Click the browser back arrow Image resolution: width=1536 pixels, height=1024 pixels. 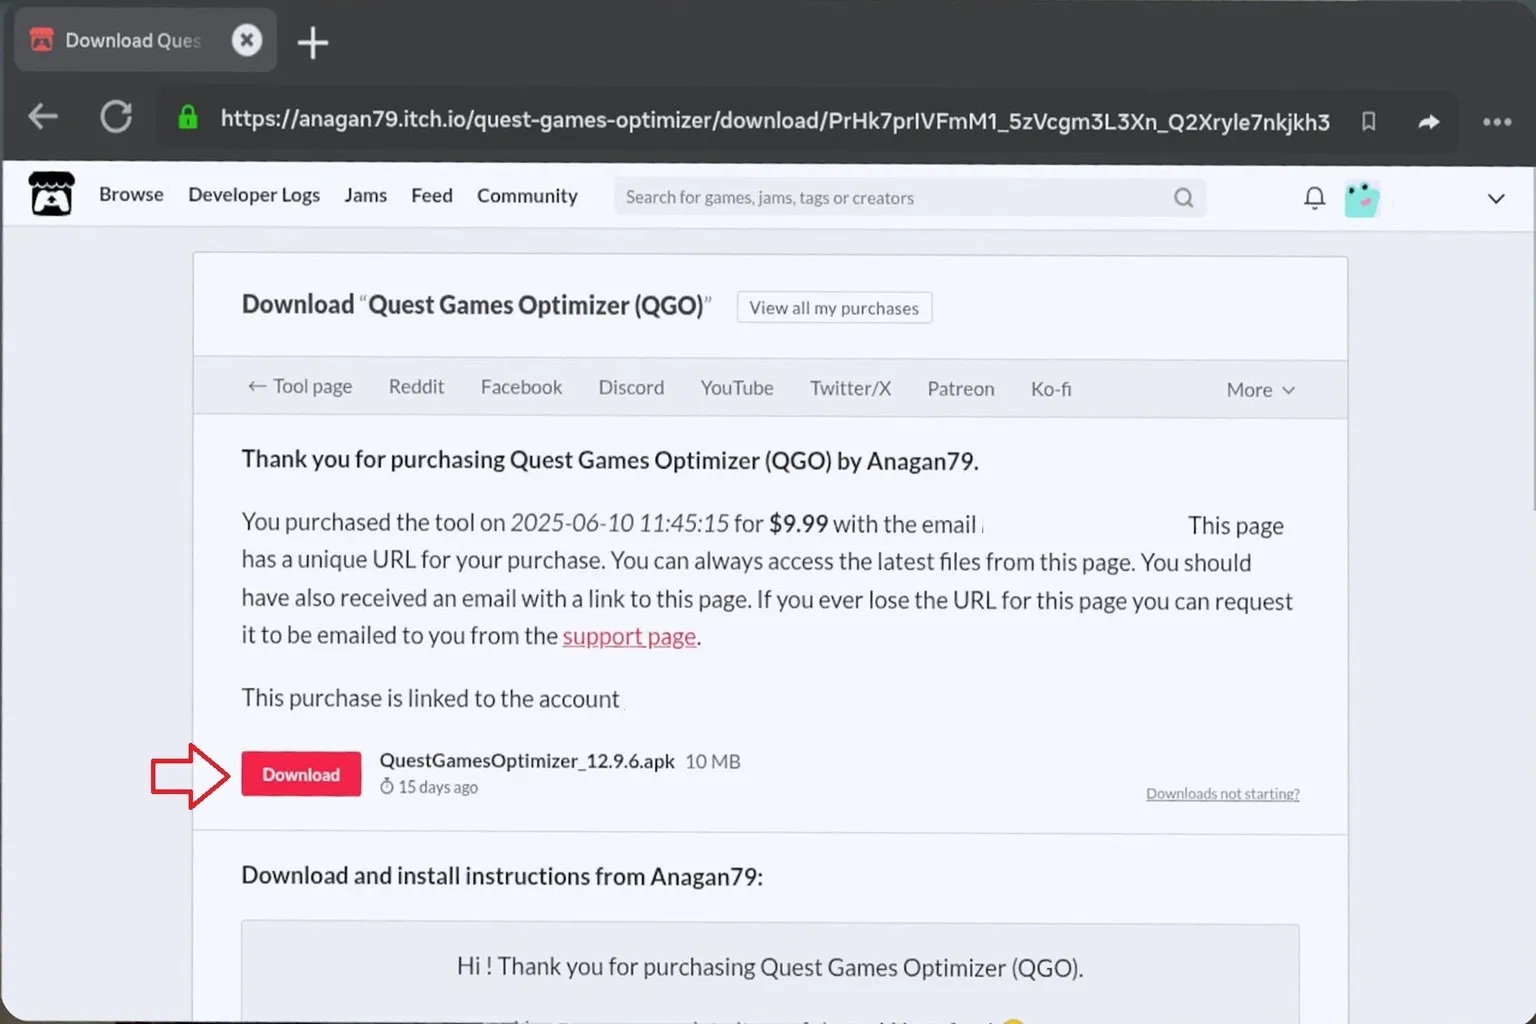point(42,117)
